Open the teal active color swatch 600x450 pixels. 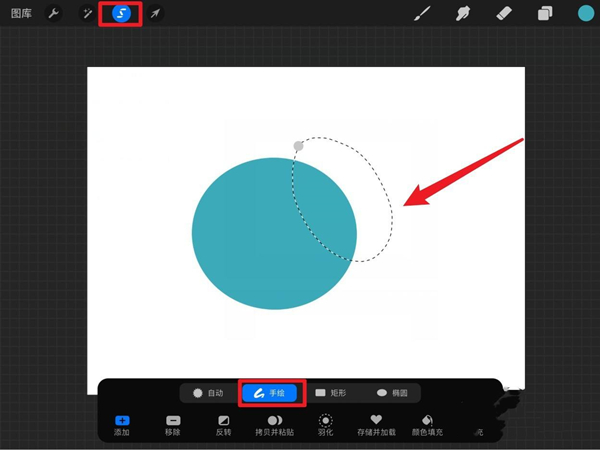pos(585,14)
